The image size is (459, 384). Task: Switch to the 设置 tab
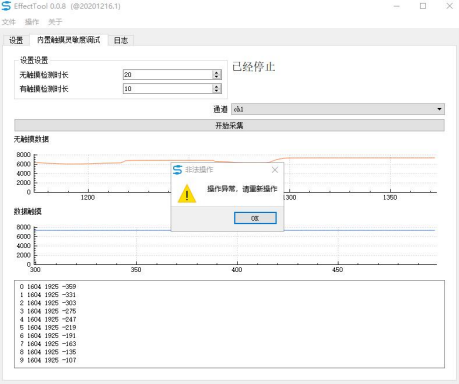[16, 40]
